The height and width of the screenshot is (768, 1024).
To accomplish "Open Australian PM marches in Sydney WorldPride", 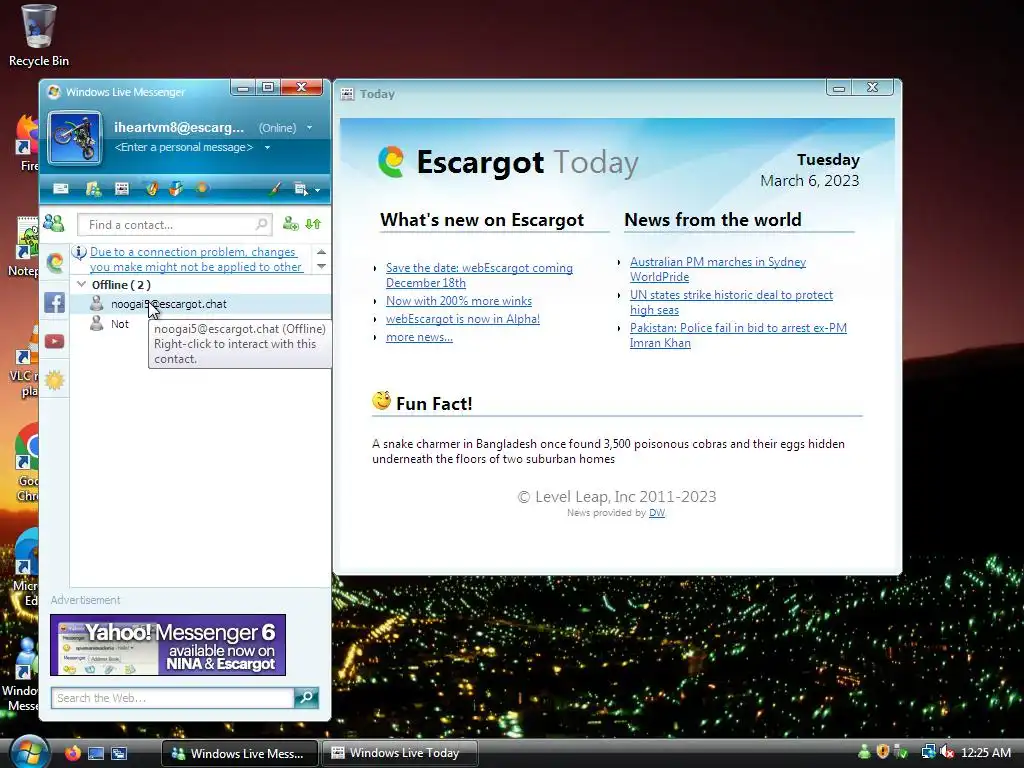I will tap(718, 269).
